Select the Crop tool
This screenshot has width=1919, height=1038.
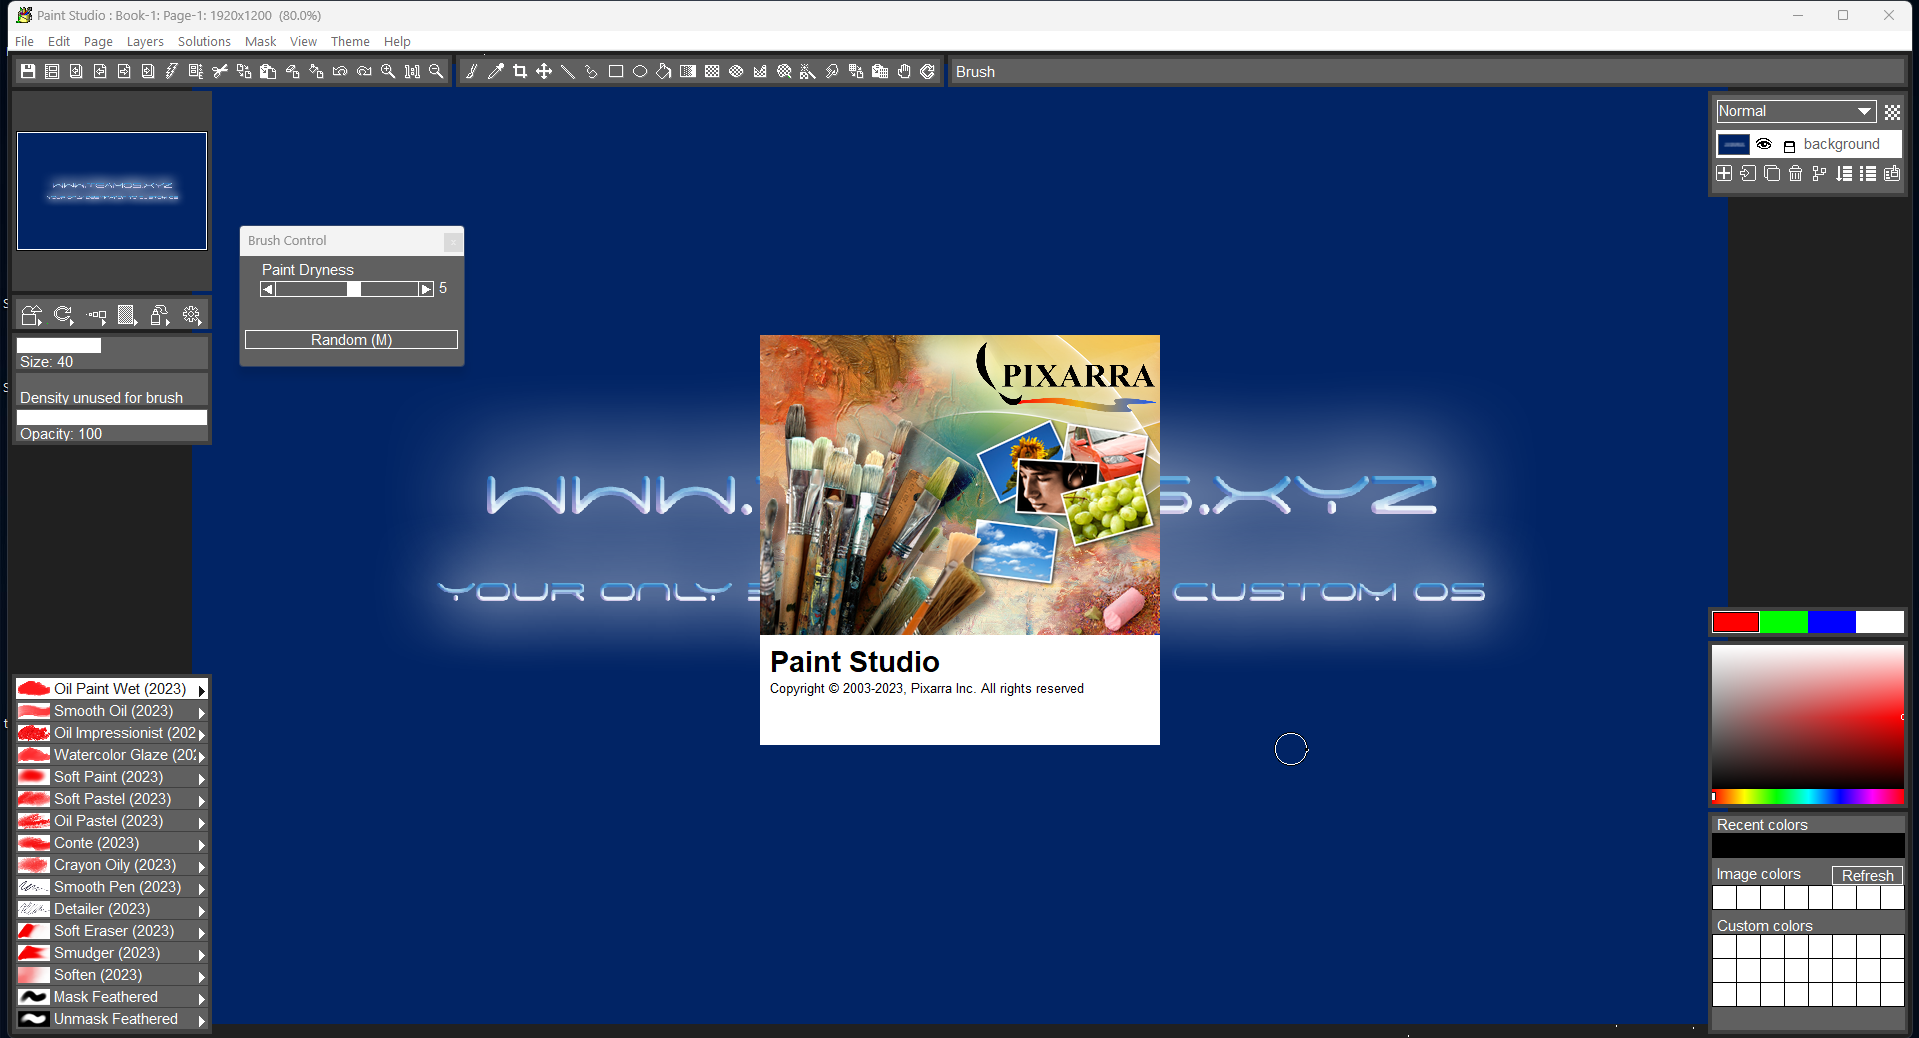tap(520, 71)
